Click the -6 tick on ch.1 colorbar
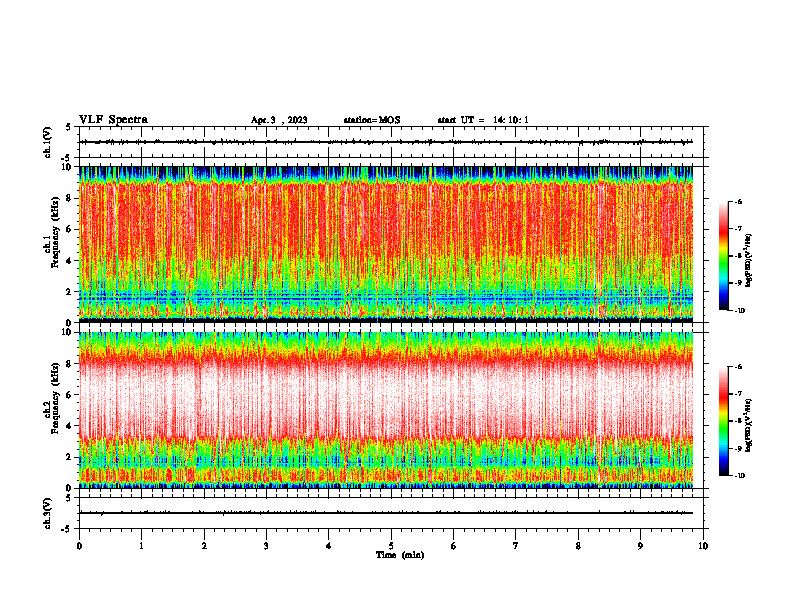Screen dimensions: 792x612 click(x=738, y=201)
